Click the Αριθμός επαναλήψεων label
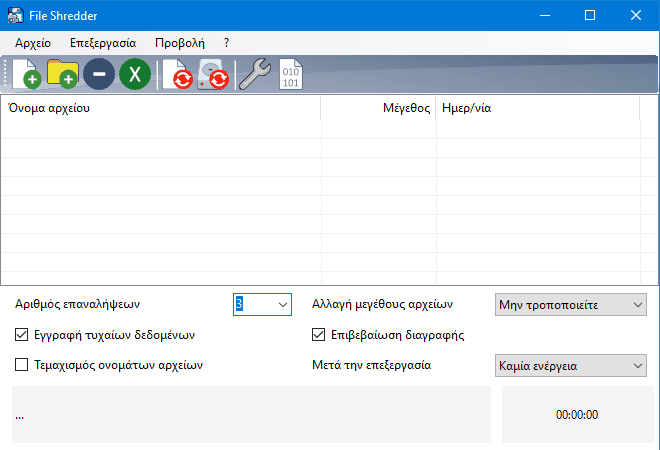This screenshot has height=450, width=660. [x=77, y=304]
